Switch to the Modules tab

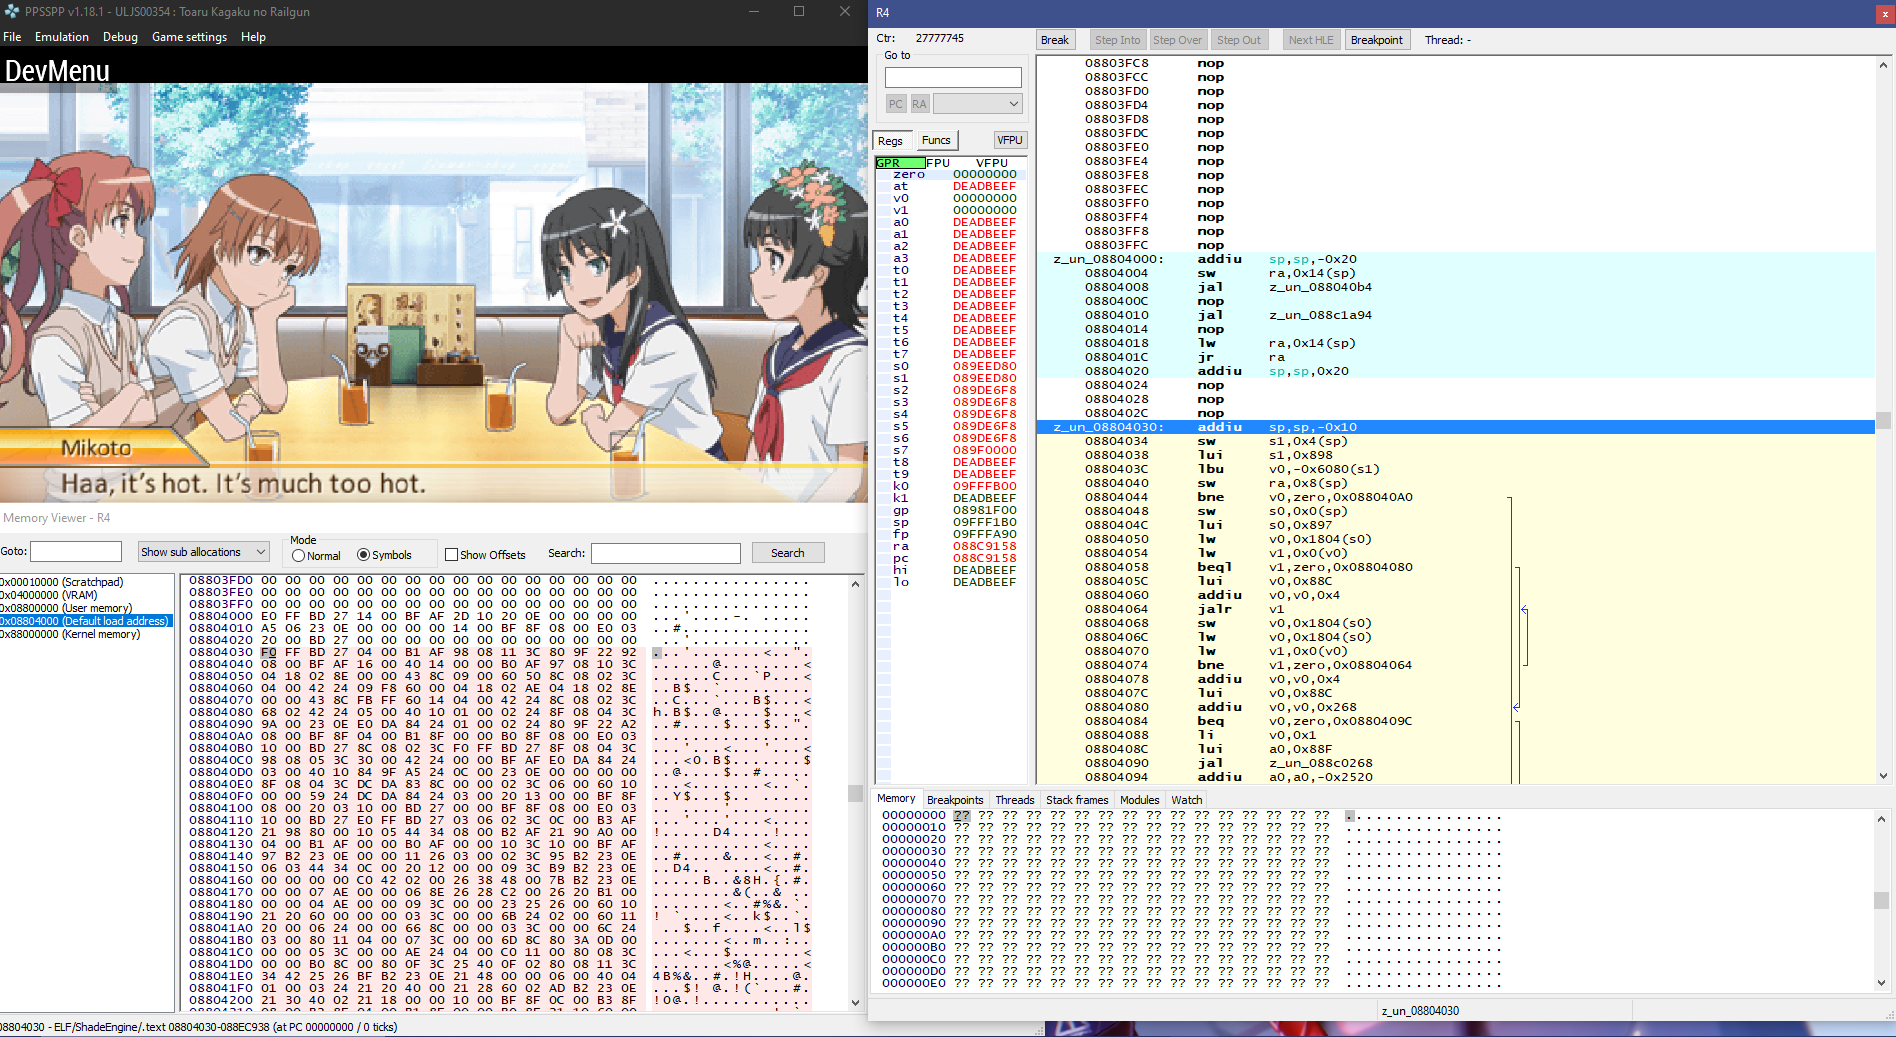click(1139, 800)
